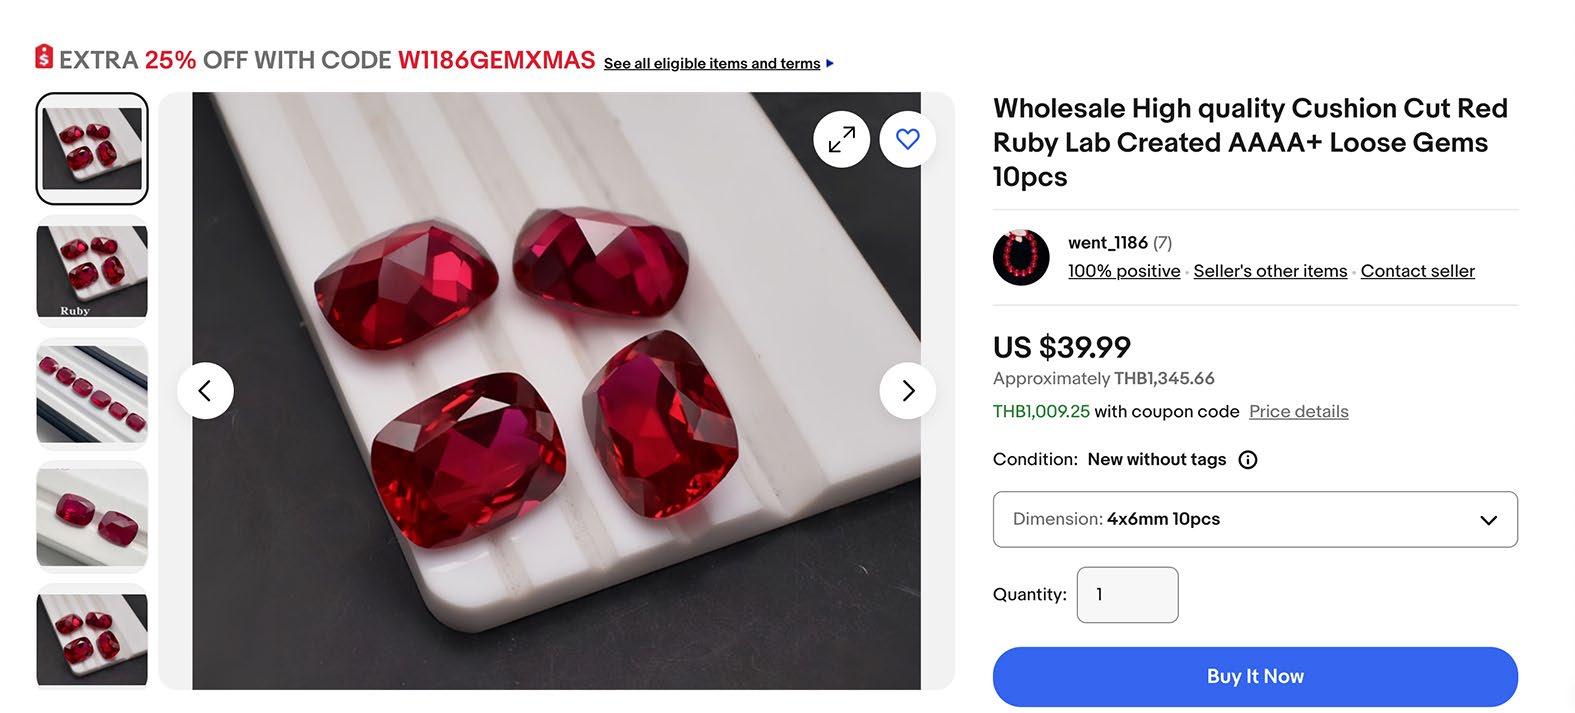
Task: Expand the product image to fullscreen
Action: 841,139
